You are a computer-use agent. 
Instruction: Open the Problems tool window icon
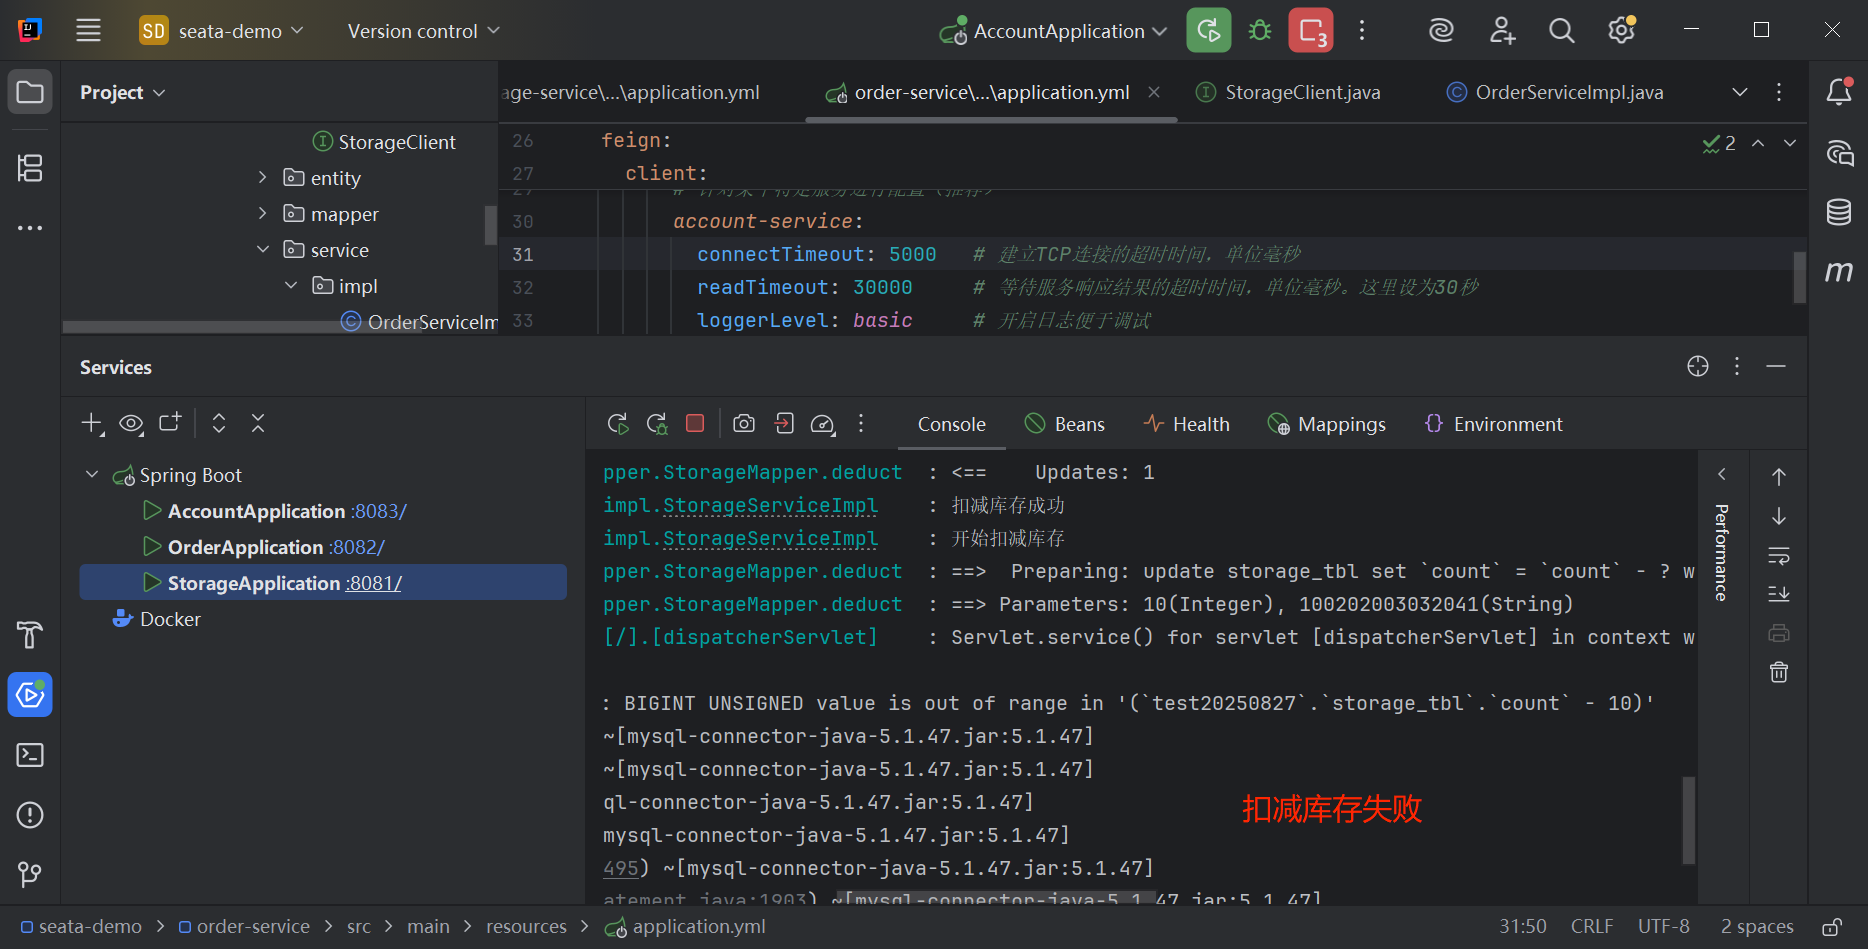[x=30, y=815]
